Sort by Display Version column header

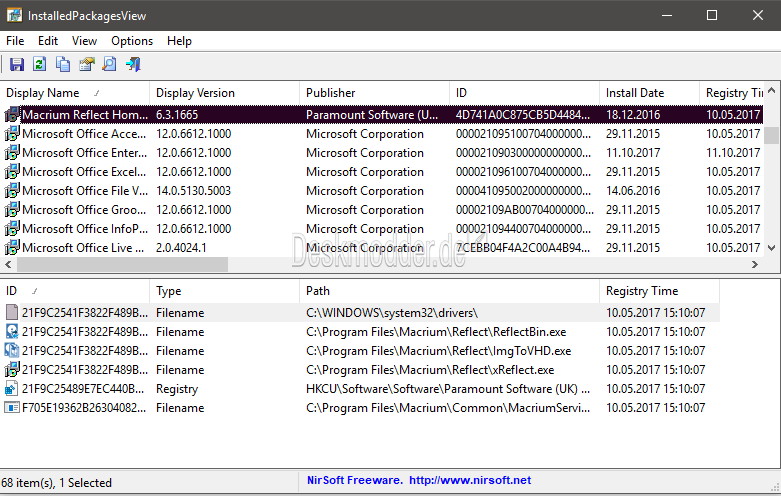tap(225, 93)
